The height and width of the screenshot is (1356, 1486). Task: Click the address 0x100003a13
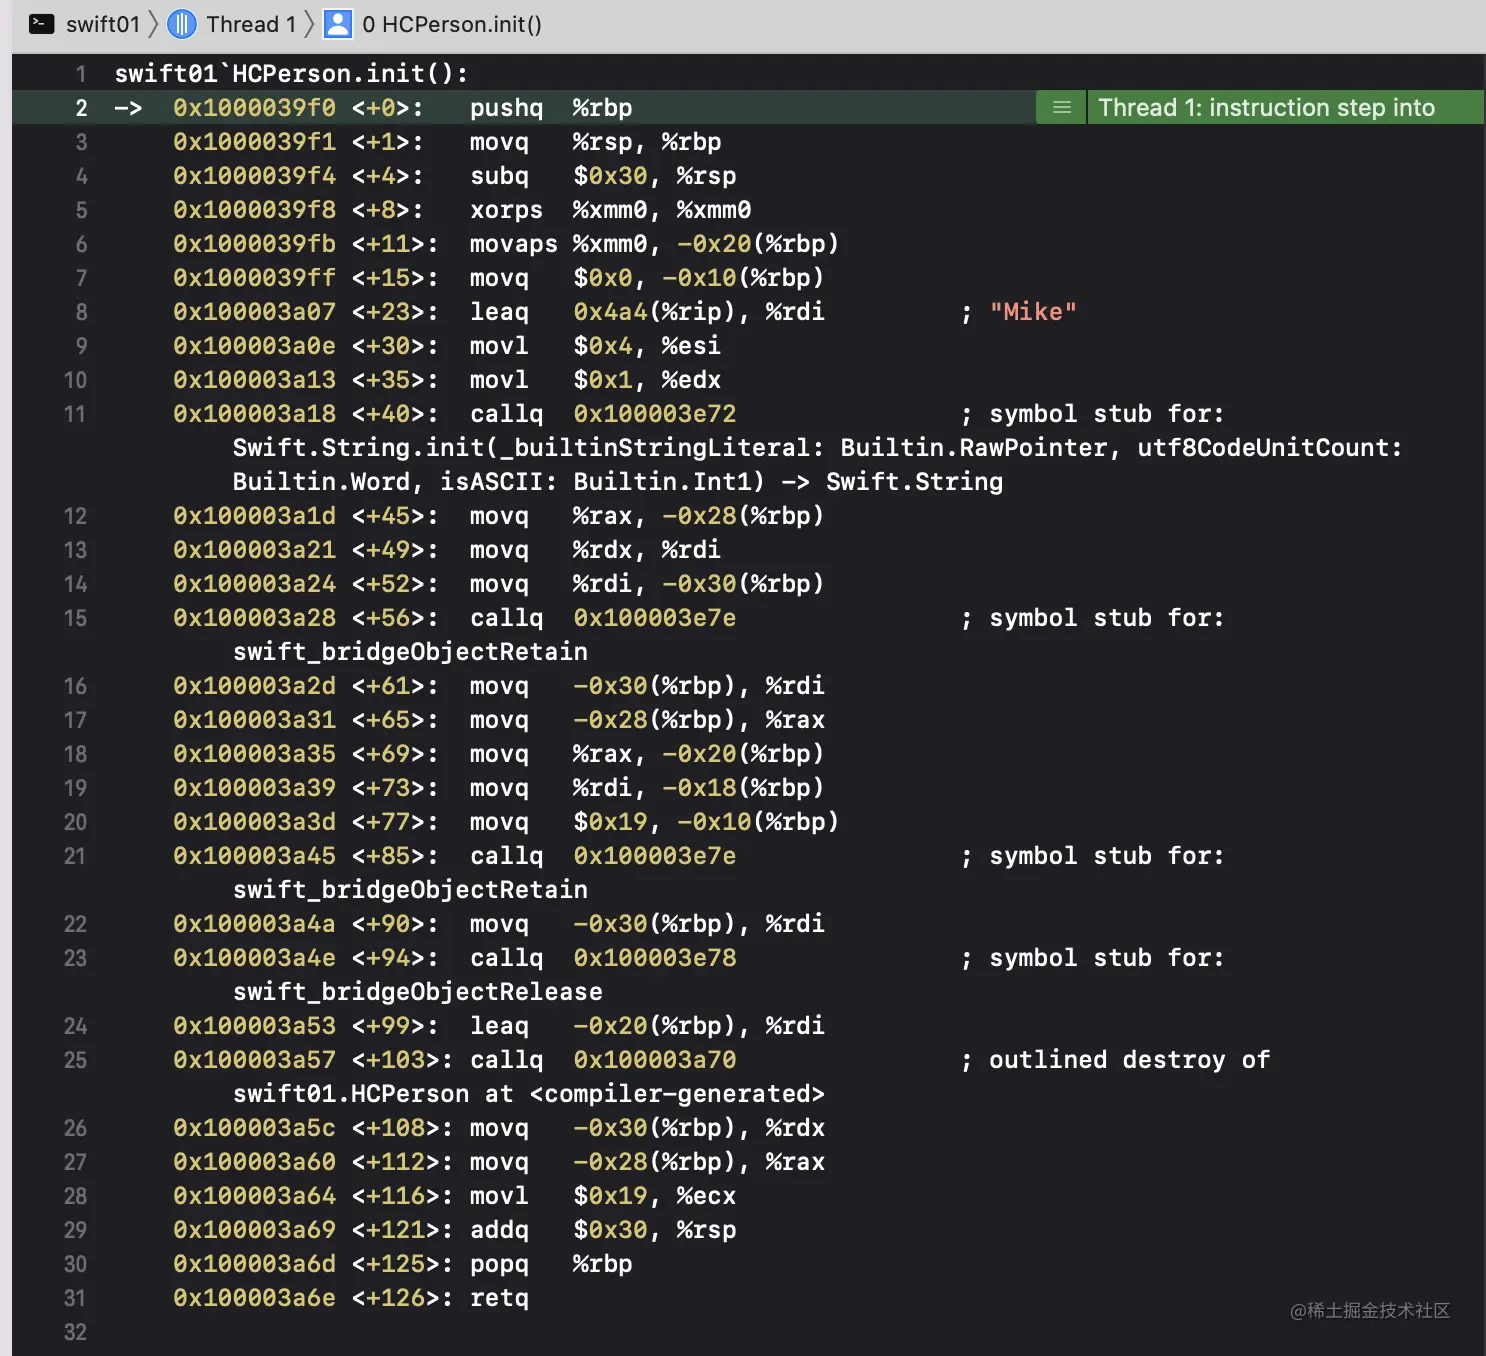pos(254,380)
